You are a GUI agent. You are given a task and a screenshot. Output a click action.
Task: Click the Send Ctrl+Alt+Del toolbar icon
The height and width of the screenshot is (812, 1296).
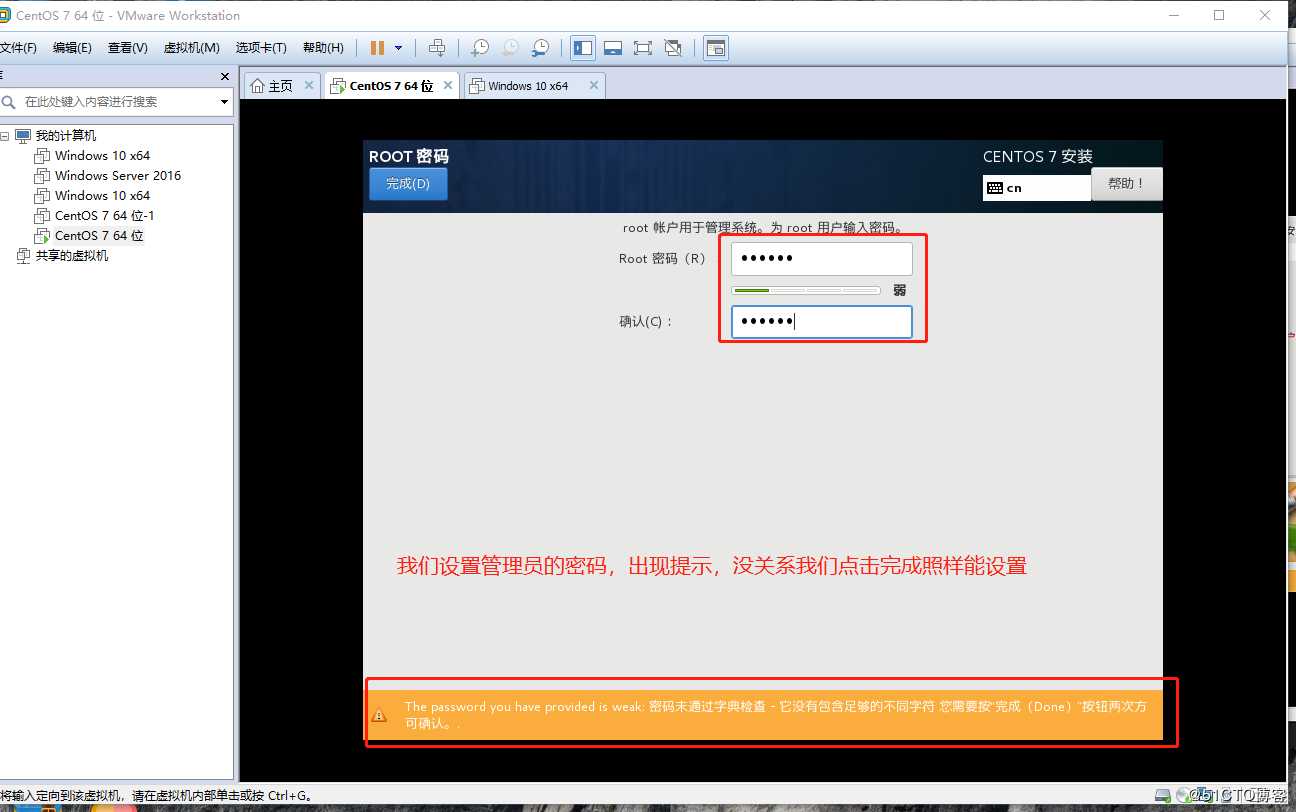437,48
